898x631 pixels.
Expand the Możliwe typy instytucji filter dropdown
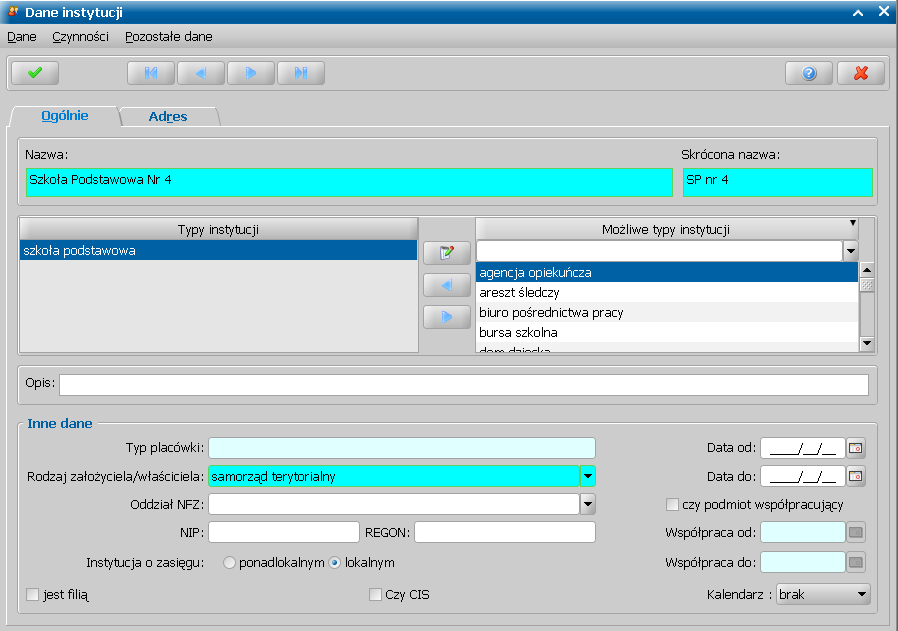851,251
